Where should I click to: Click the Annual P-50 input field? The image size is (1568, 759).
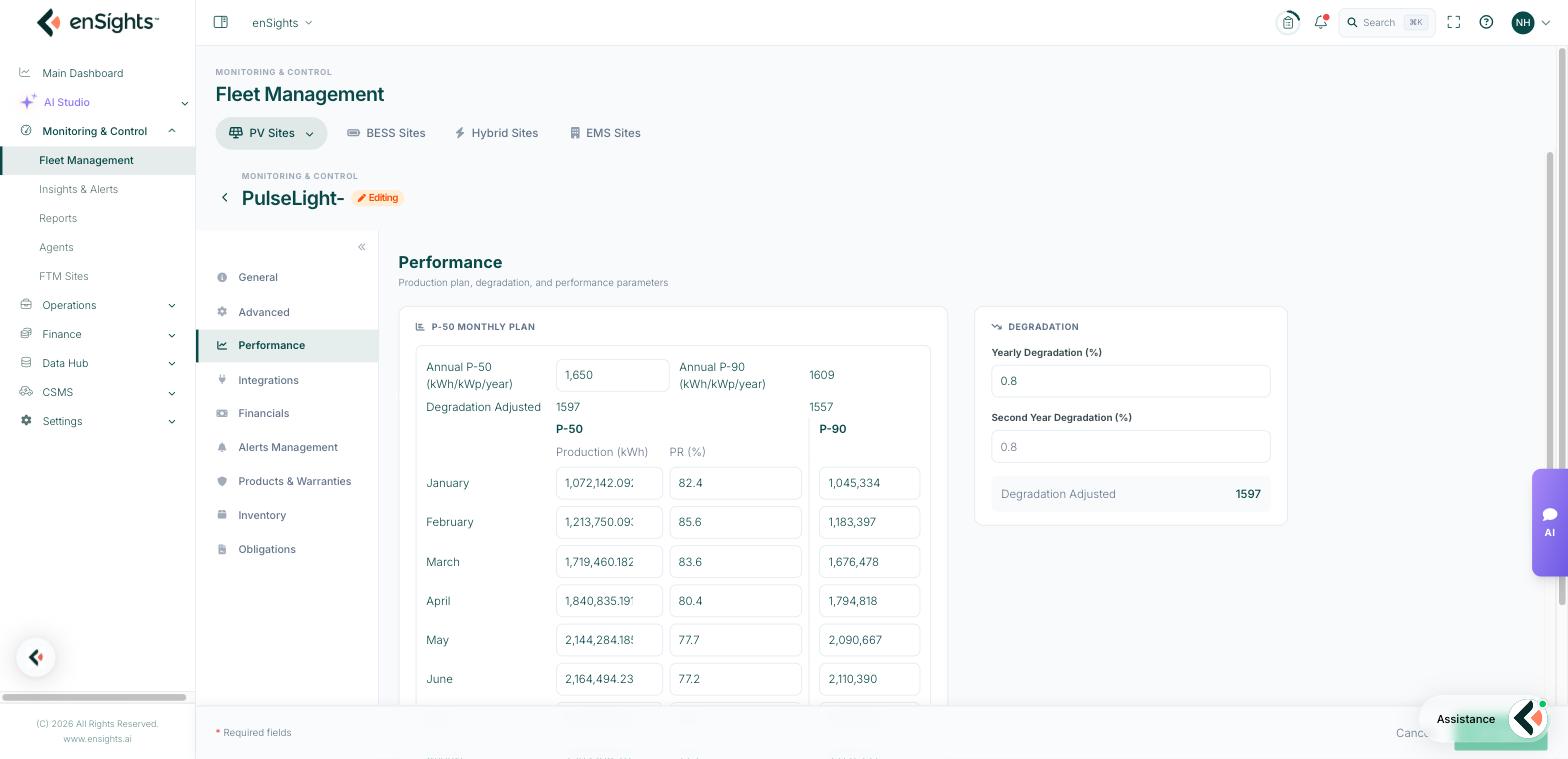pos(613,375)
